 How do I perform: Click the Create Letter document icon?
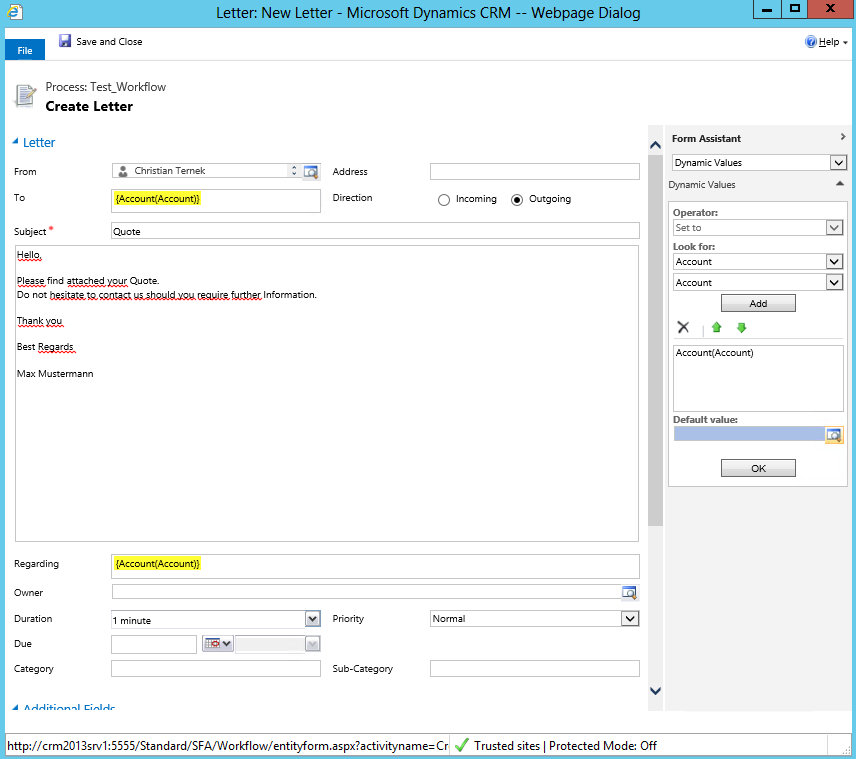(x=24, y=96)
